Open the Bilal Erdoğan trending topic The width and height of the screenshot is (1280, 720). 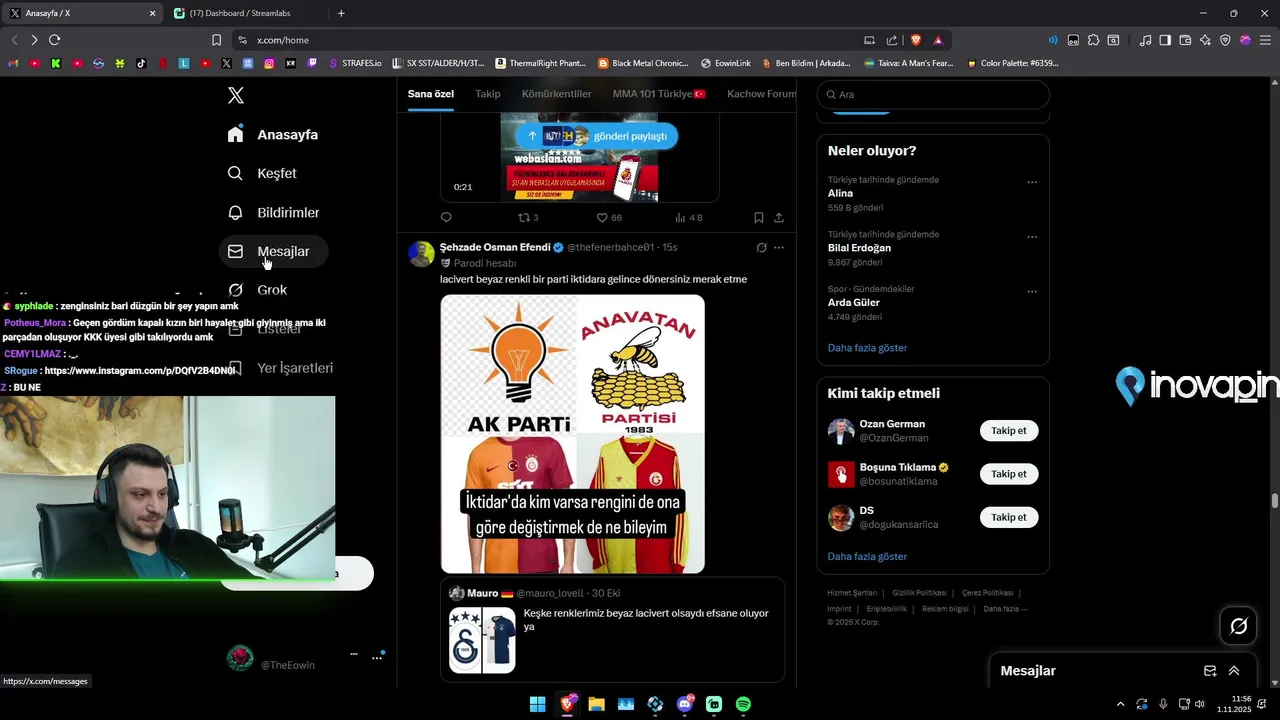(933, 248)
